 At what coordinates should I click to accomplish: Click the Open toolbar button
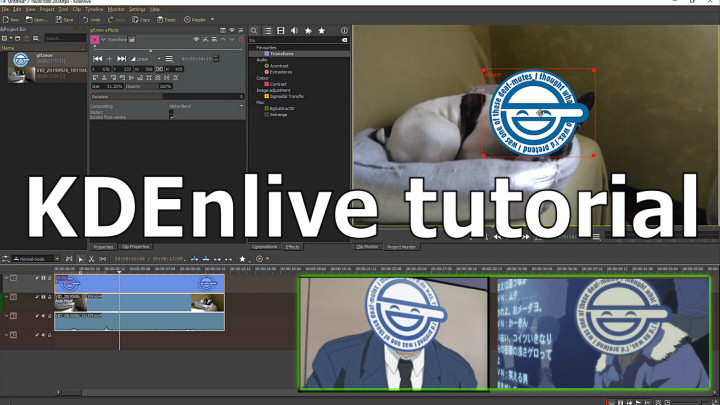[36, 20]
